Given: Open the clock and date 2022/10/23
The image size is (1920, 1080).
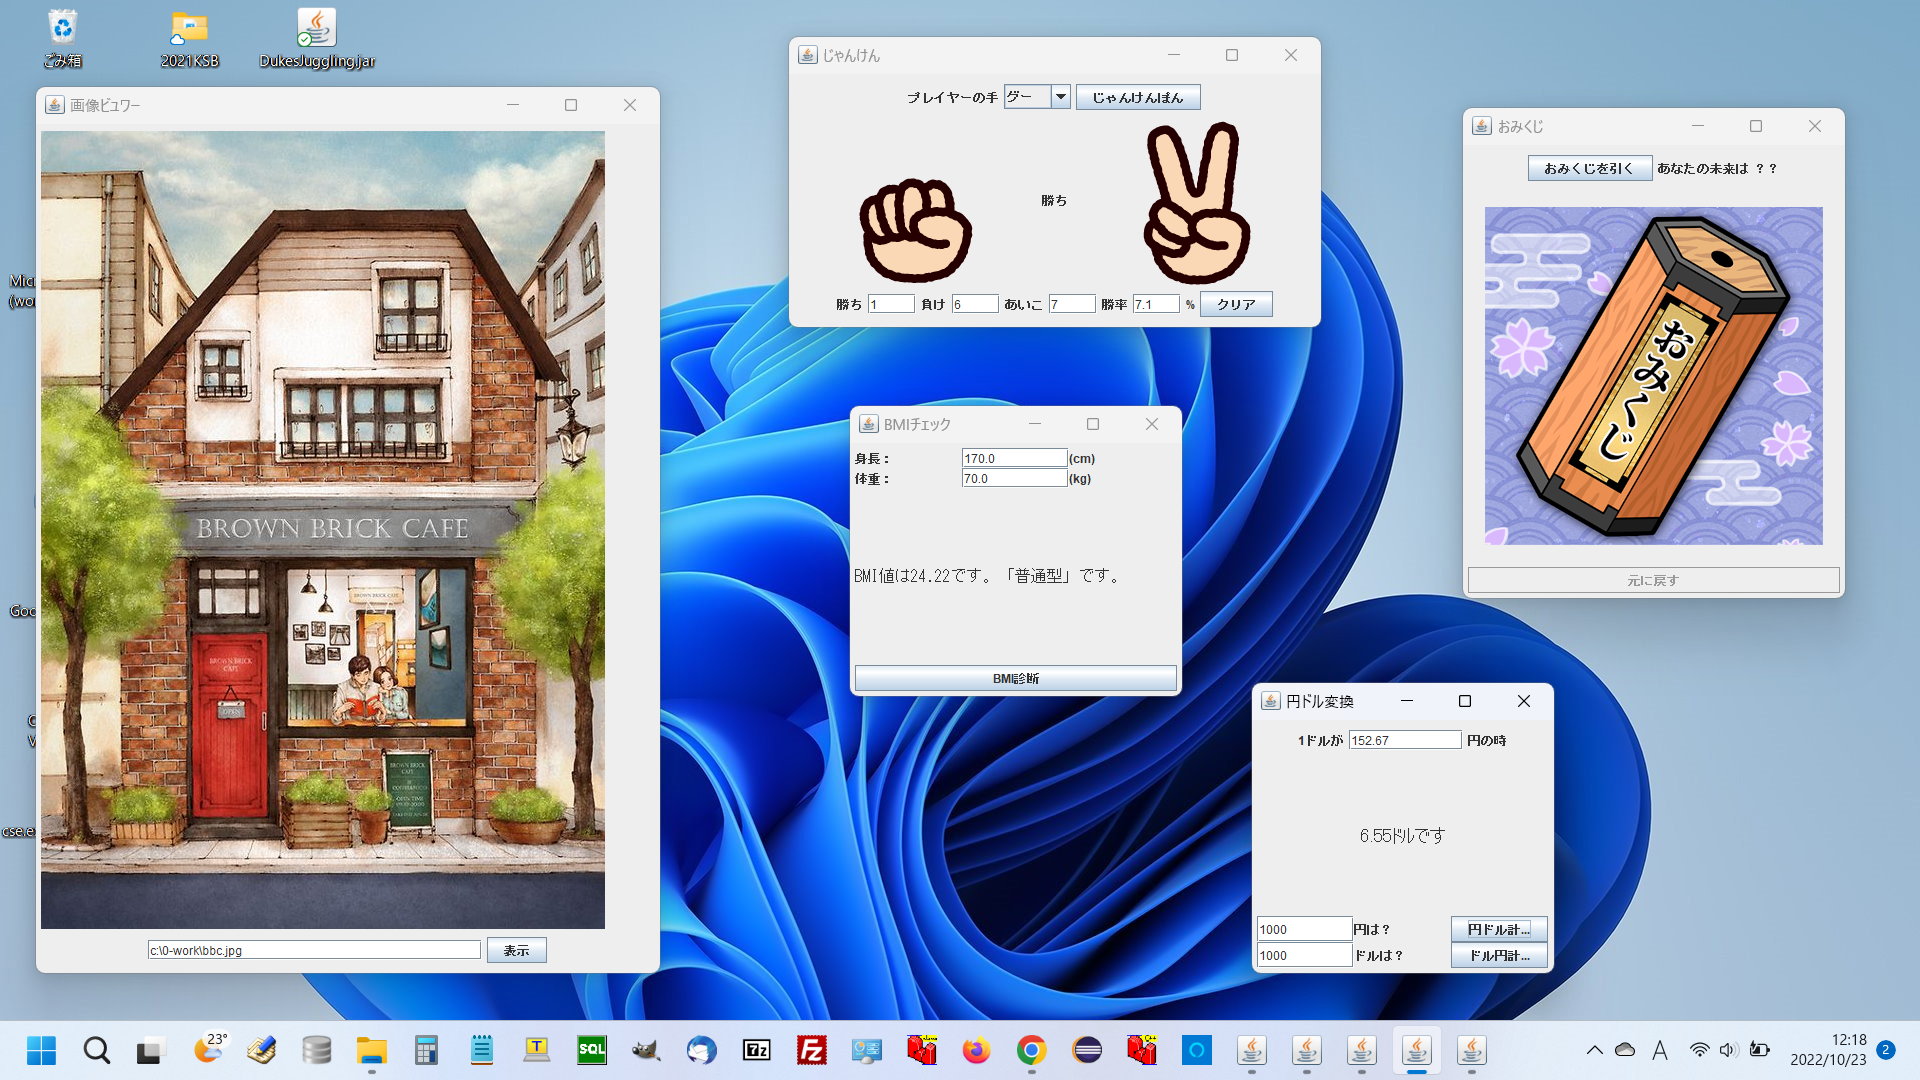Looking at the screenshot, I should click(x=1828, y=1050).
